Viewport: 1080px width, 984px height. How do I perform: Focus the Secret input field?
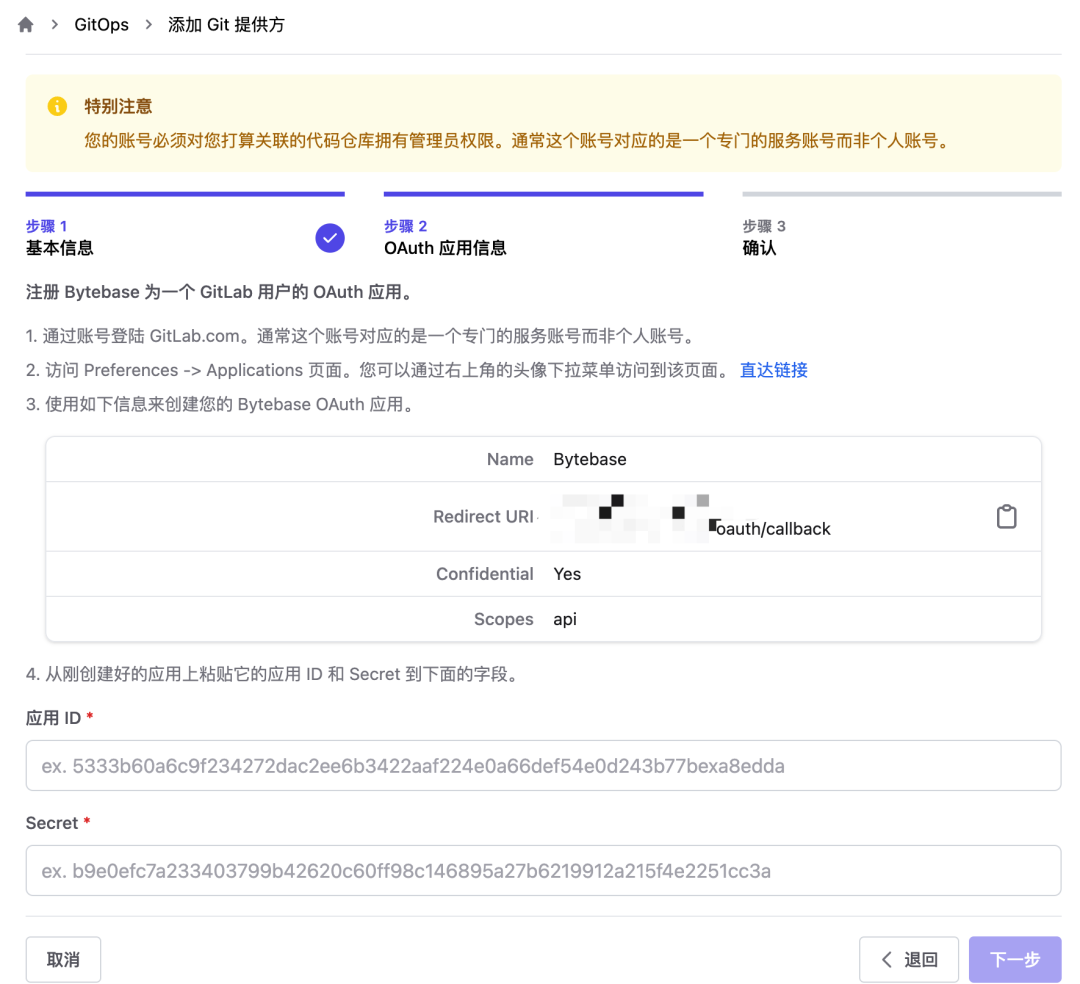(543, 870)
